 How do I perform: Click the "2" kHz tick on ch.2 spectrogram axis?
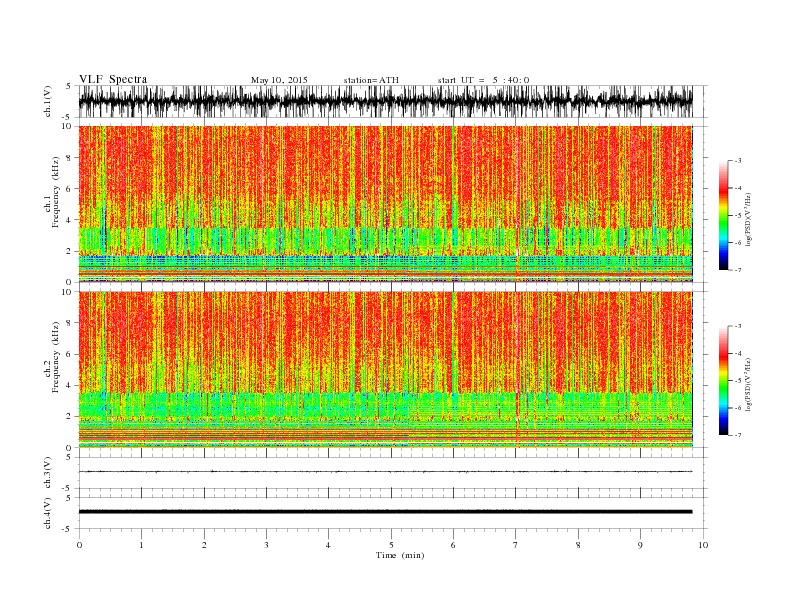[x=69, y=417]
